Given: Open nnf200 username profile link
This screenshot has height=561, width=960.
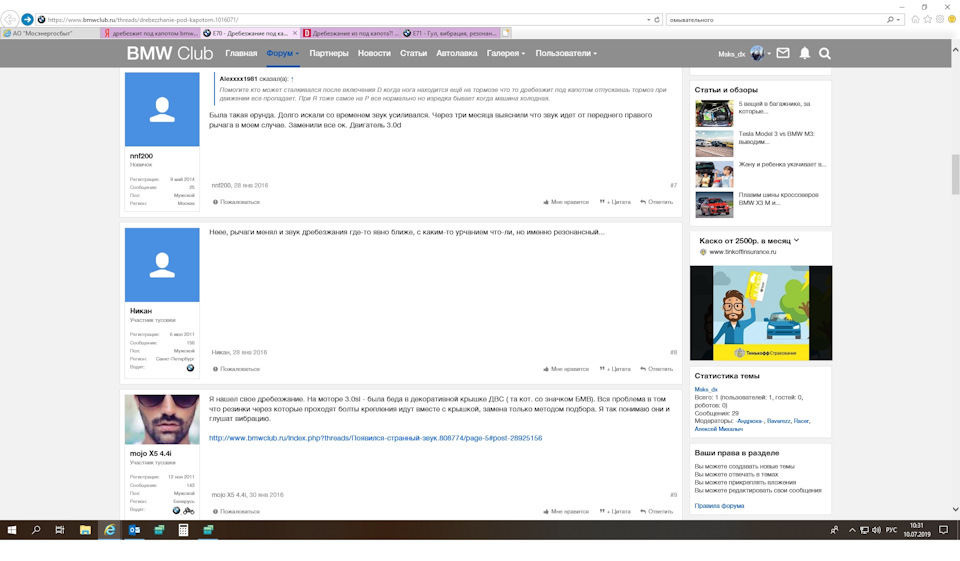Looking at the screenshot, I should (141, 156).
